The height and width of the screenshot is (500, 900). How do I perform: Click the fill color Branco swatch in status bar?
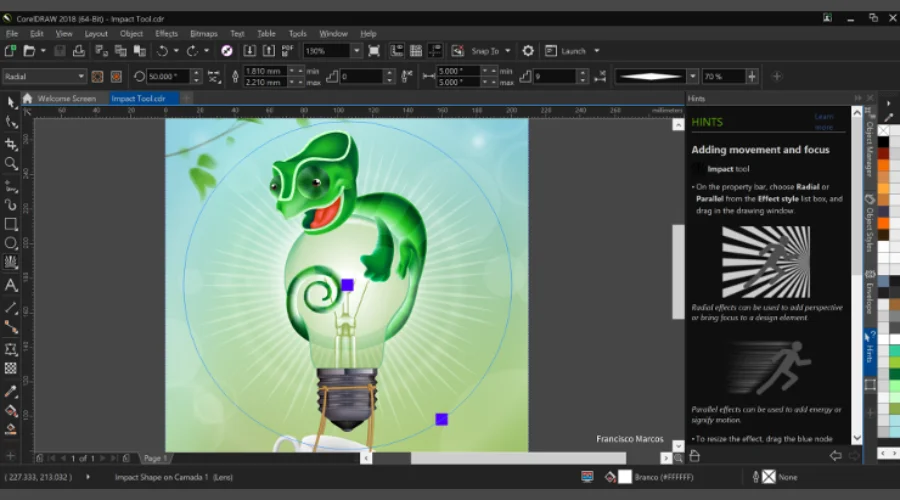click(x=625, y=477)
